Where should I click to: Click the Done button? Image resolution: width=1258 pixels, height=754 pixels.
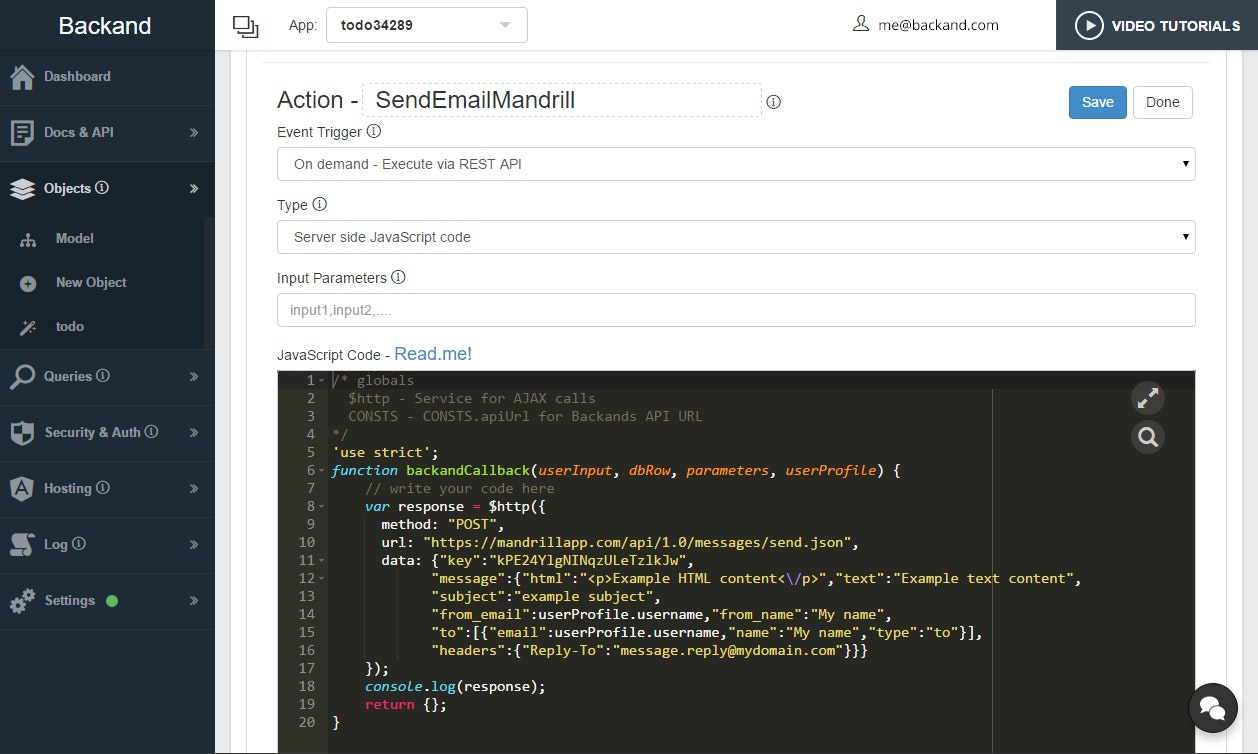(1162, 102)
